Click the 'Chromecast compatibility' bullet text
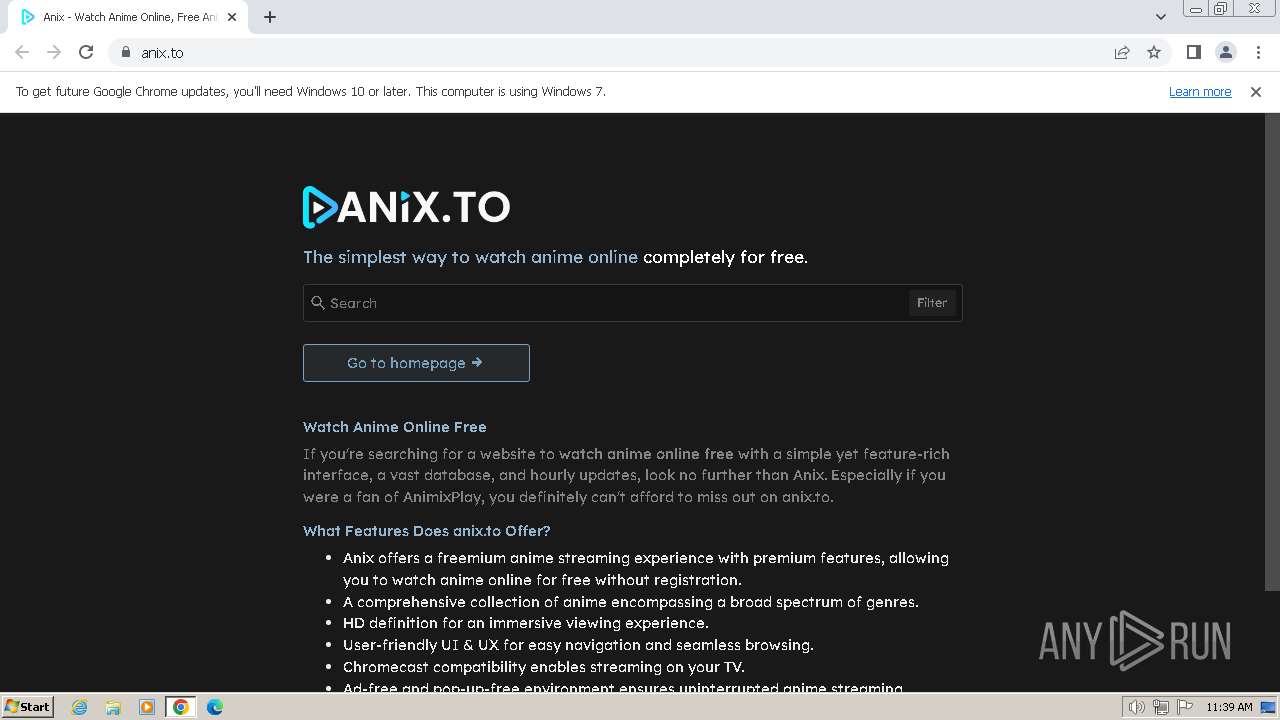Viewport: 1280px width, 720px height. pos(544,667)
